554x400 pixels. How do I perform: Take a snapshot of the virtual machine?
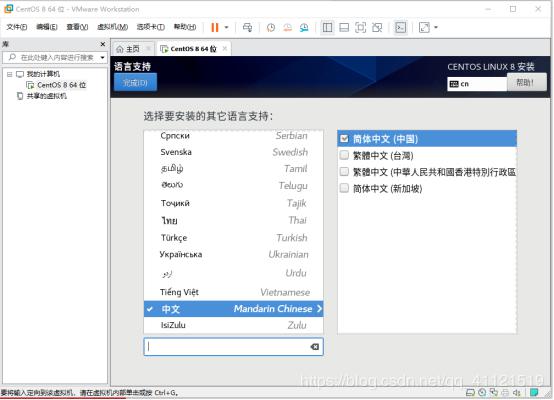pyautogui.click(x=271, y=27)
